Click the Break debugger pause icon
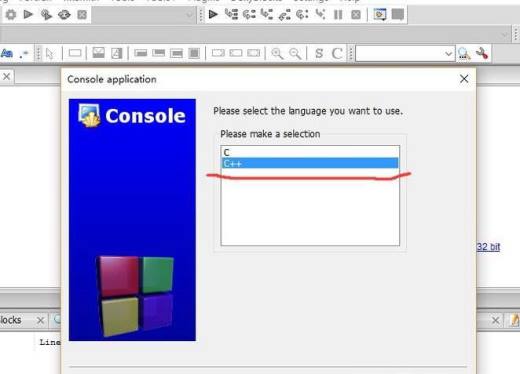 click(338, 15)
